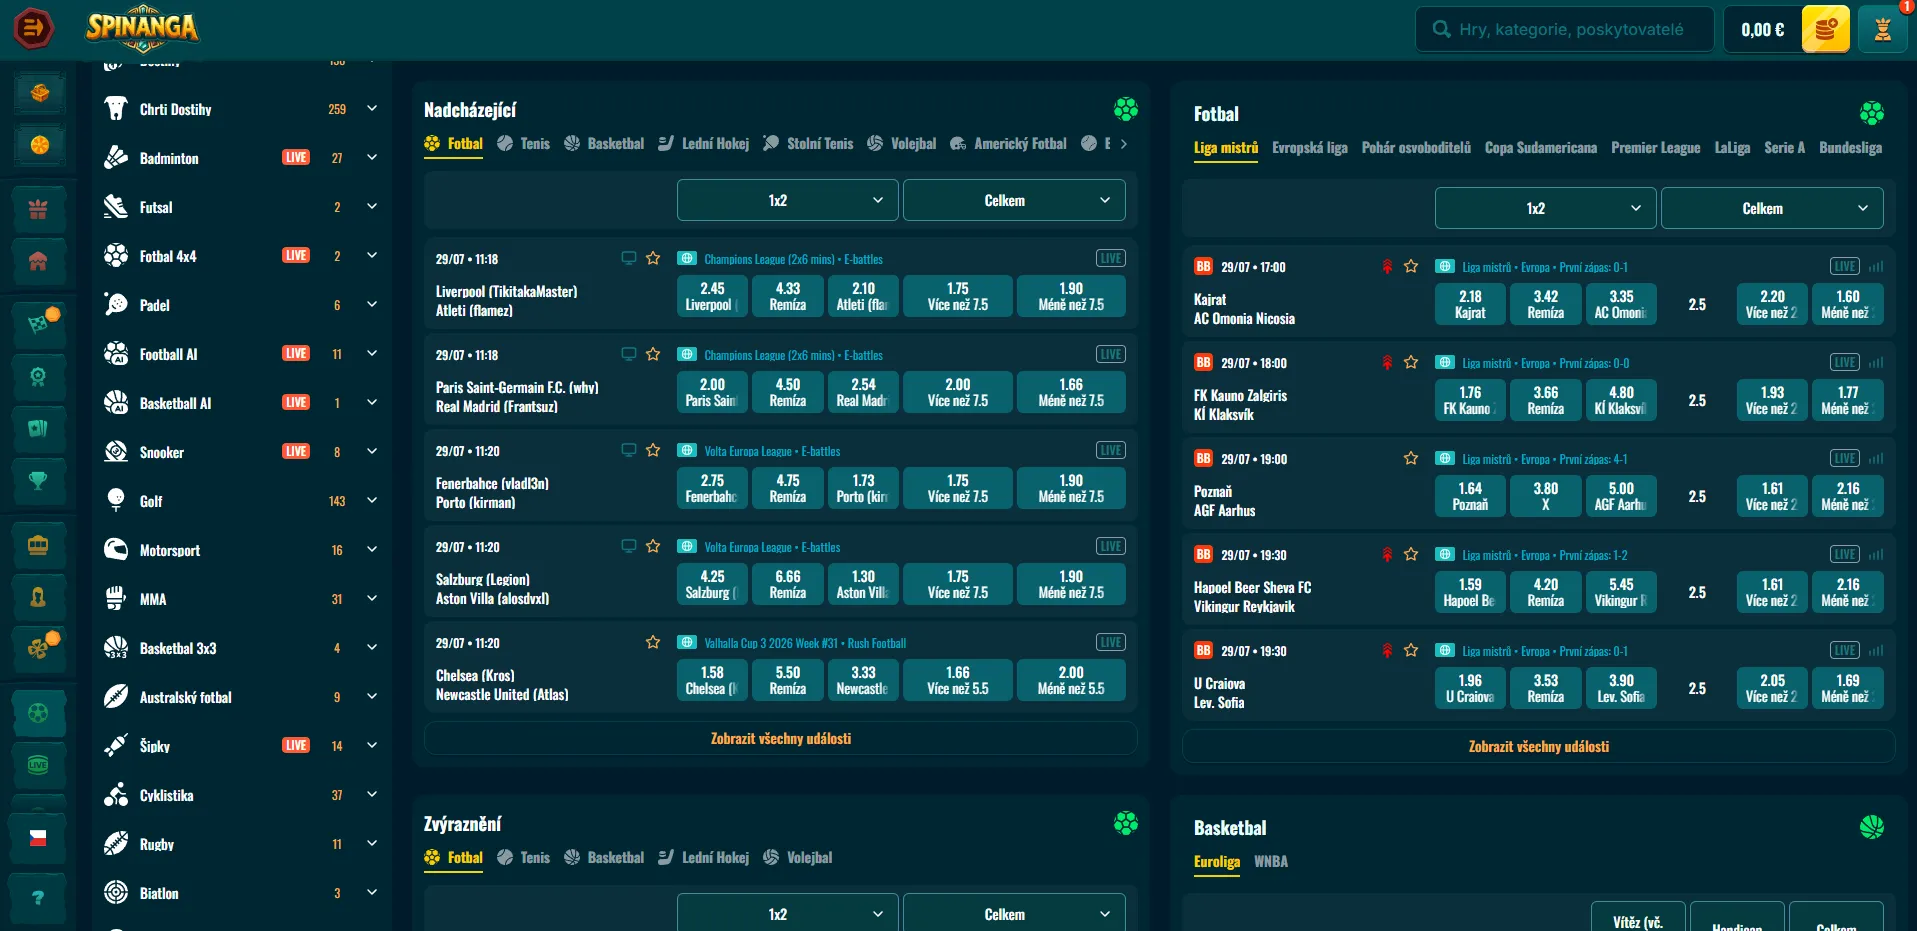
Task: Click the MMA glove icon
Action: [116, 599]
